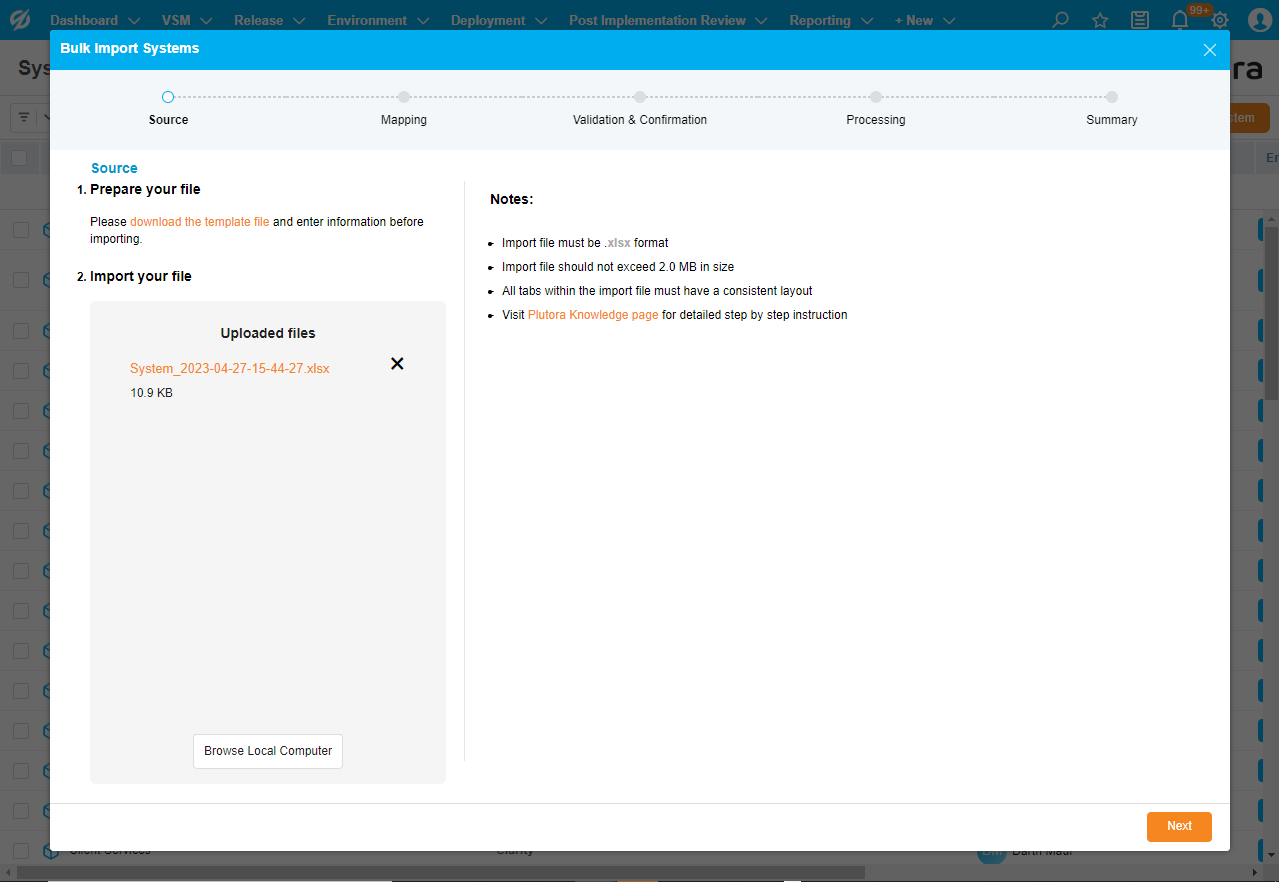Open the settings gear icon
The height and width of the screenshot is (882, 1279).
point(1220,20)
